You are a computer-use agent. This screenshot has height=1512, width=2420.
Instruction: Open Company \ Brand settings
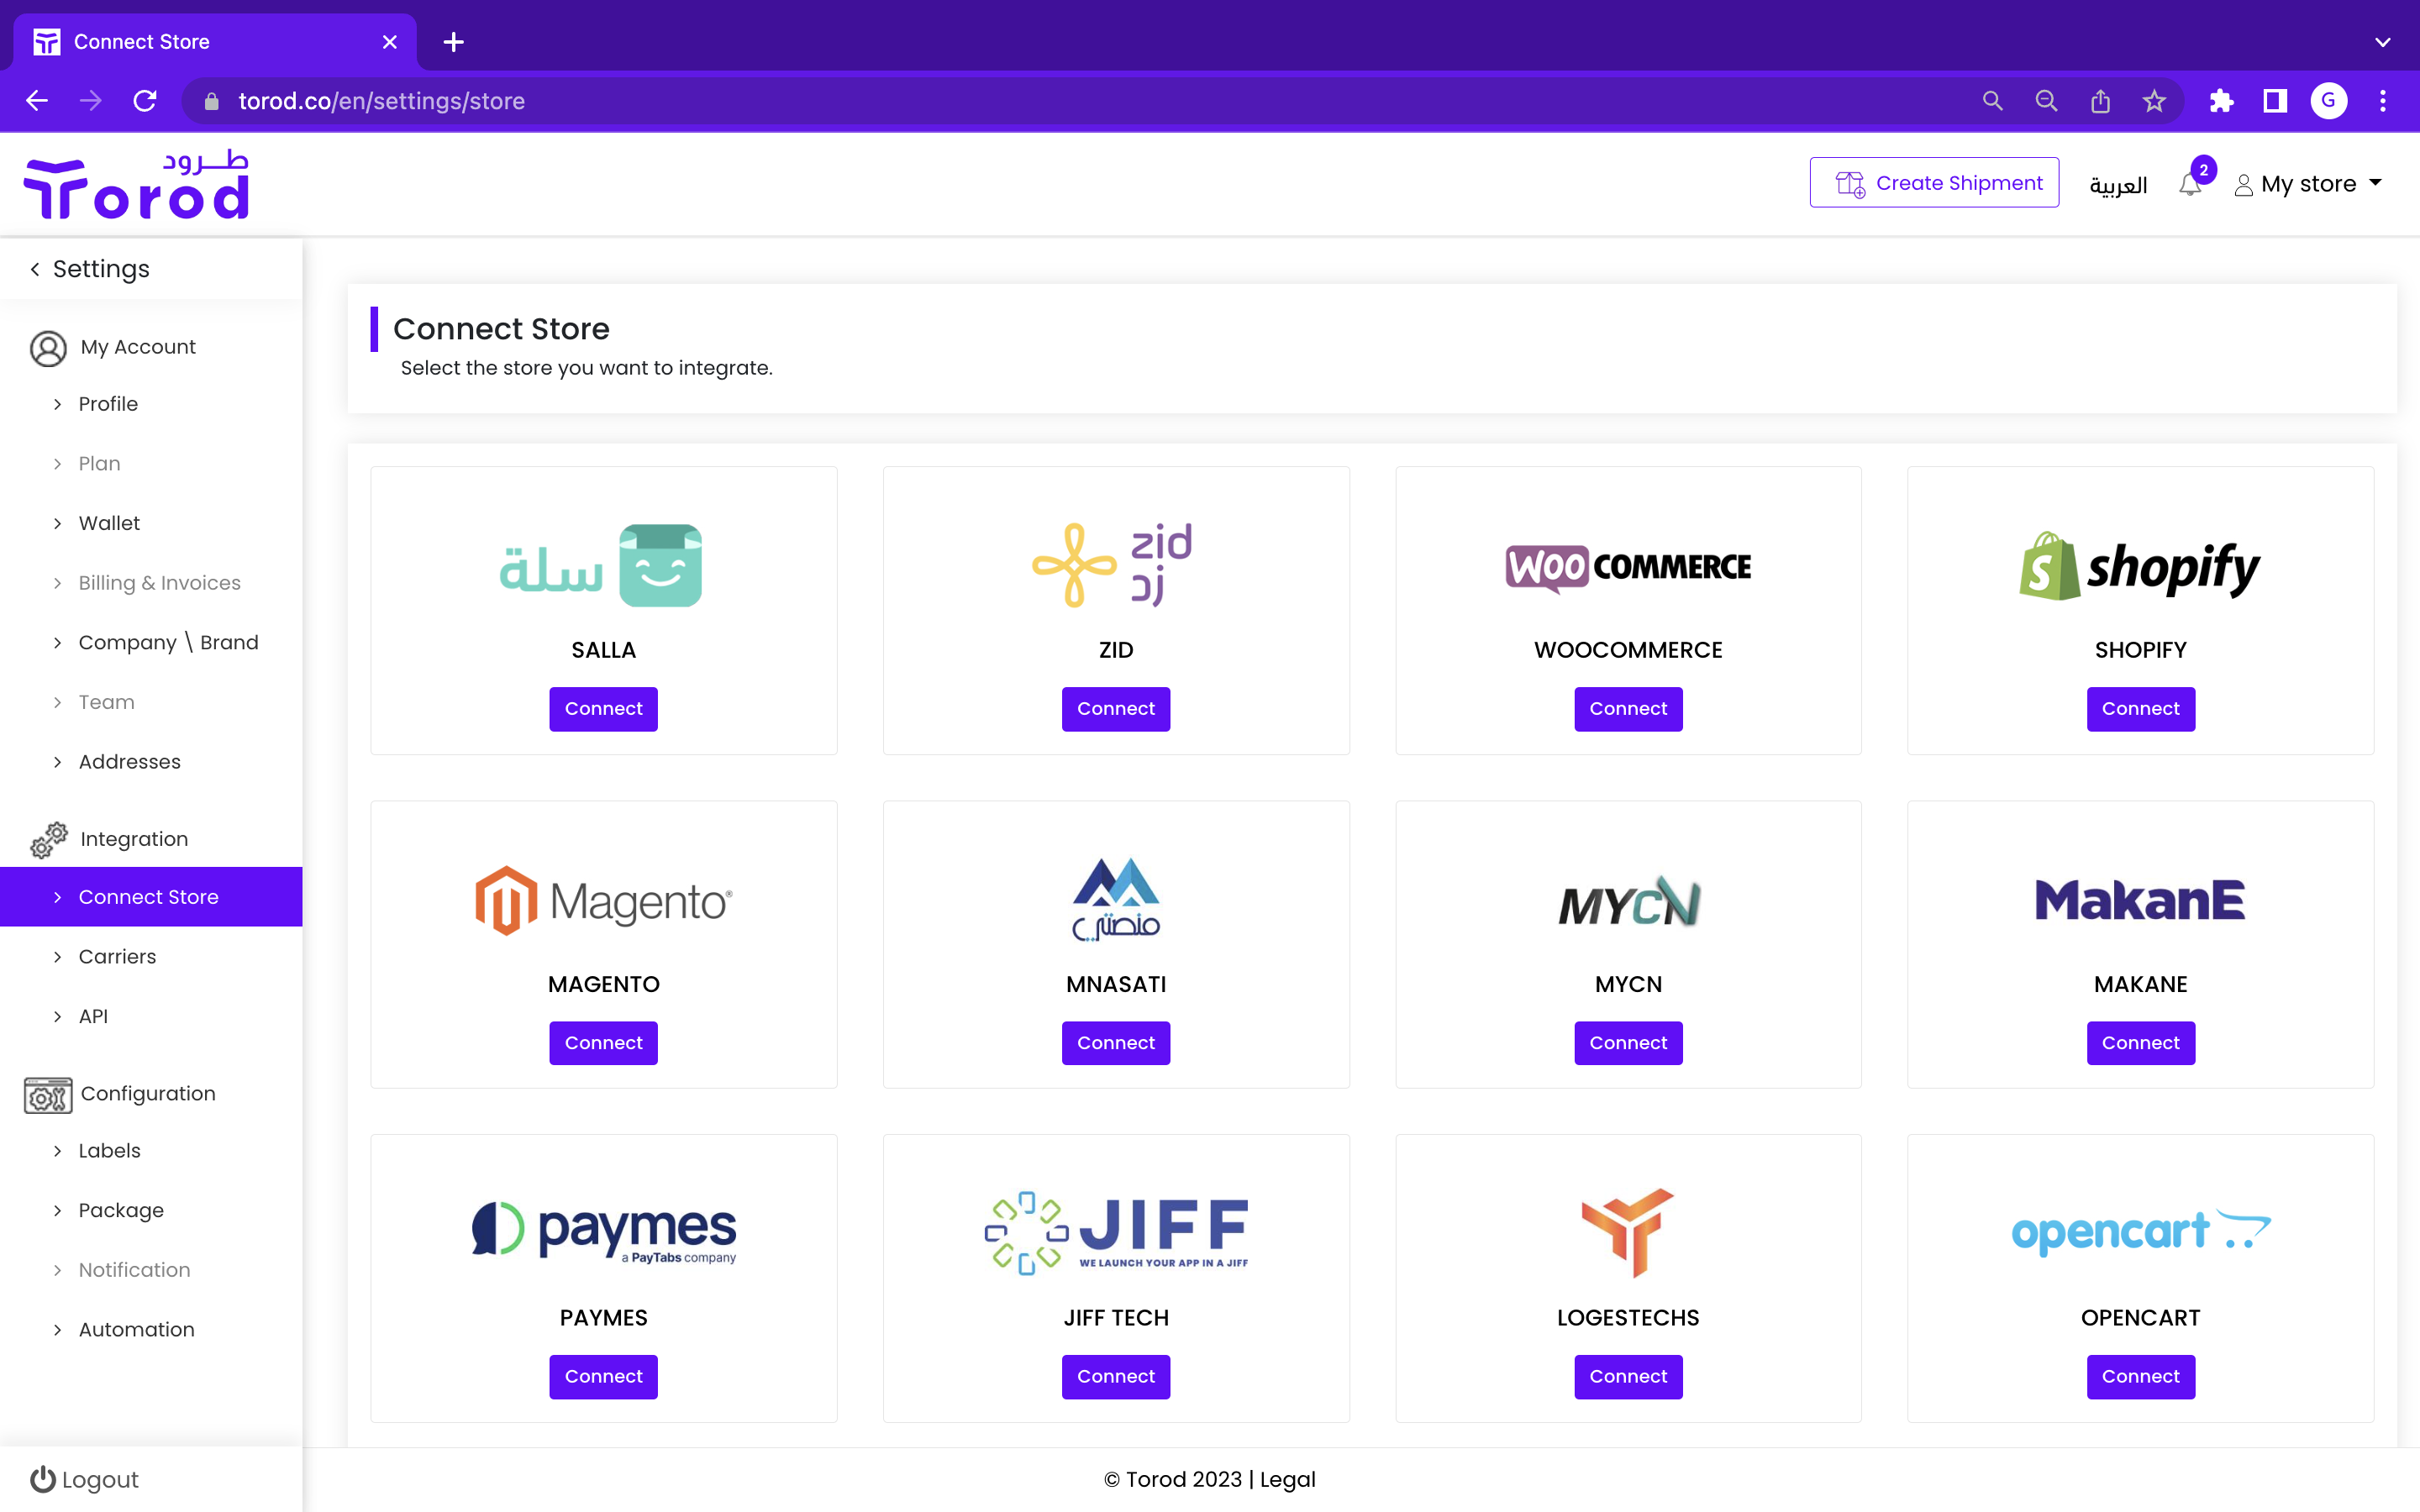168,642
